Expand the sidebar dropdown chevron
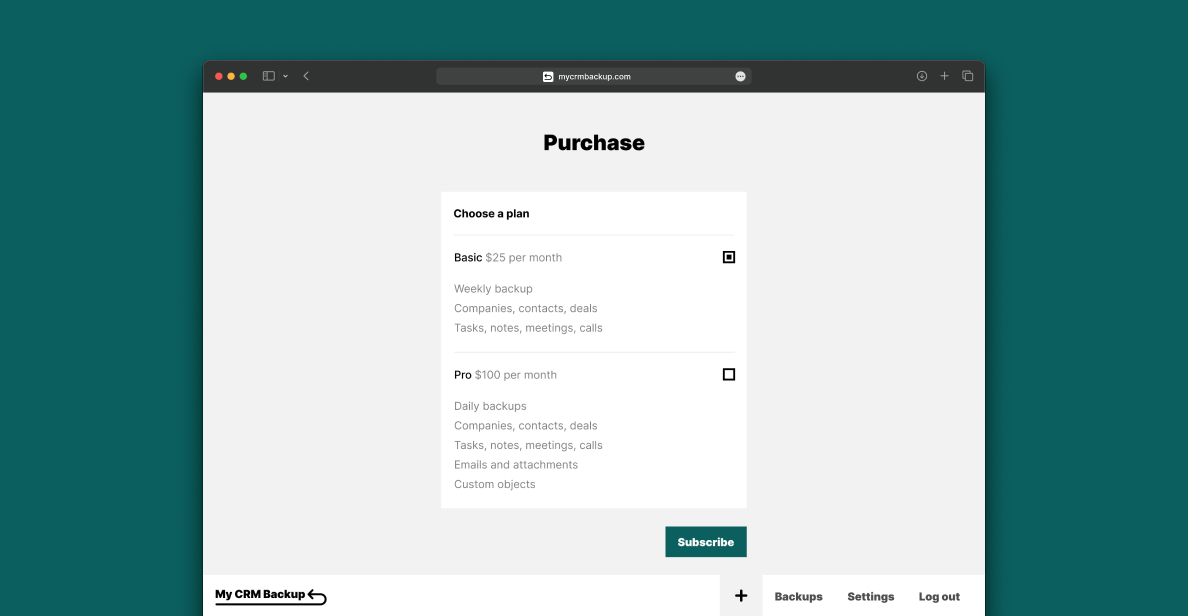The width and height of the screenshot is (1188, 616). 286,76
